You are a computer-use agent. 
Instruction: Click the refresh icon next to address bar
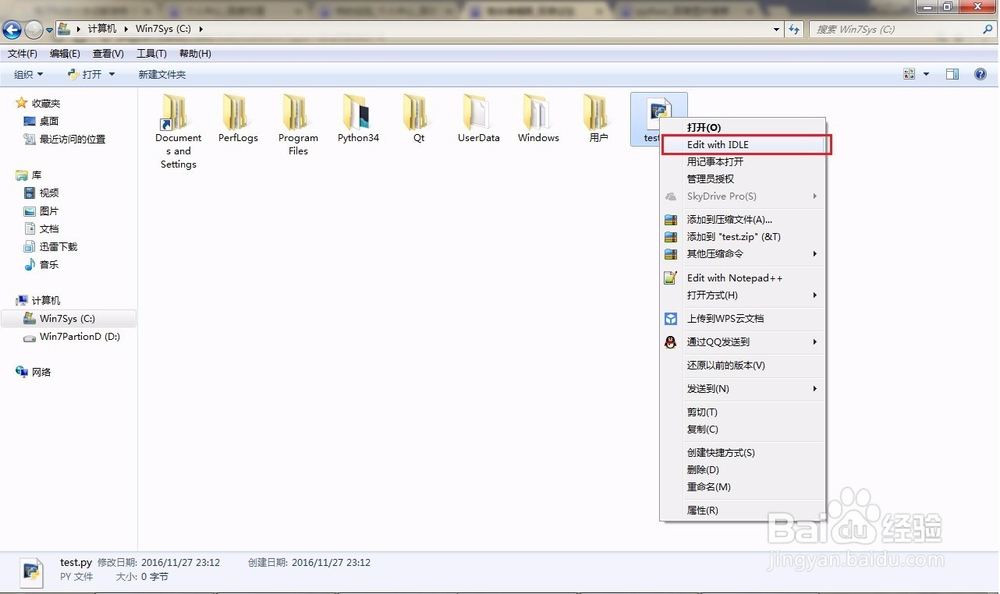coord(792,30)
